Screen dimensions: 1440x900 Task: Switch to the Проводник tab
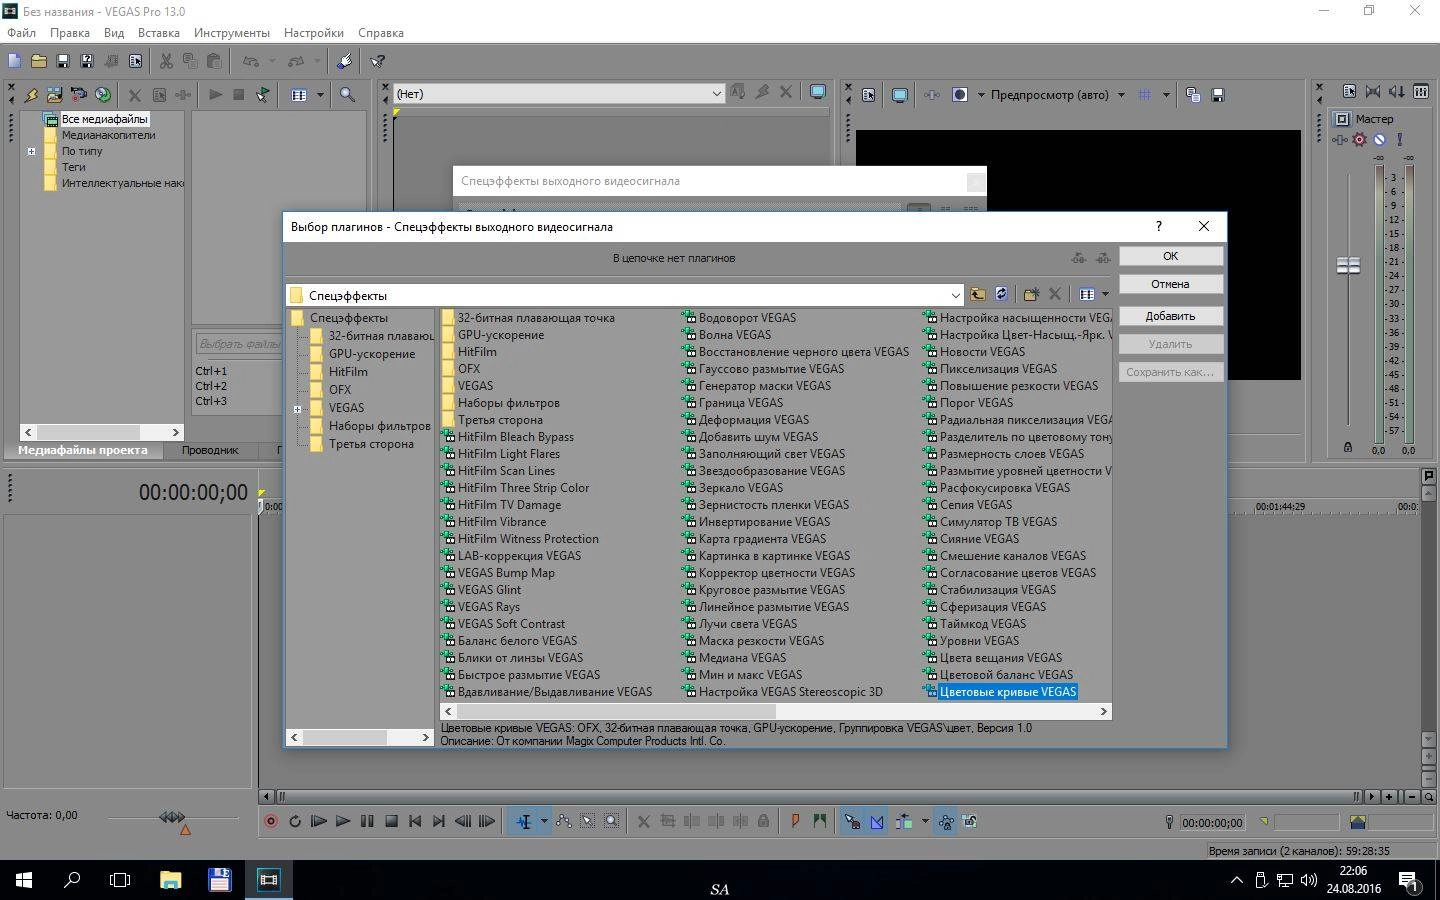point(210,450)
